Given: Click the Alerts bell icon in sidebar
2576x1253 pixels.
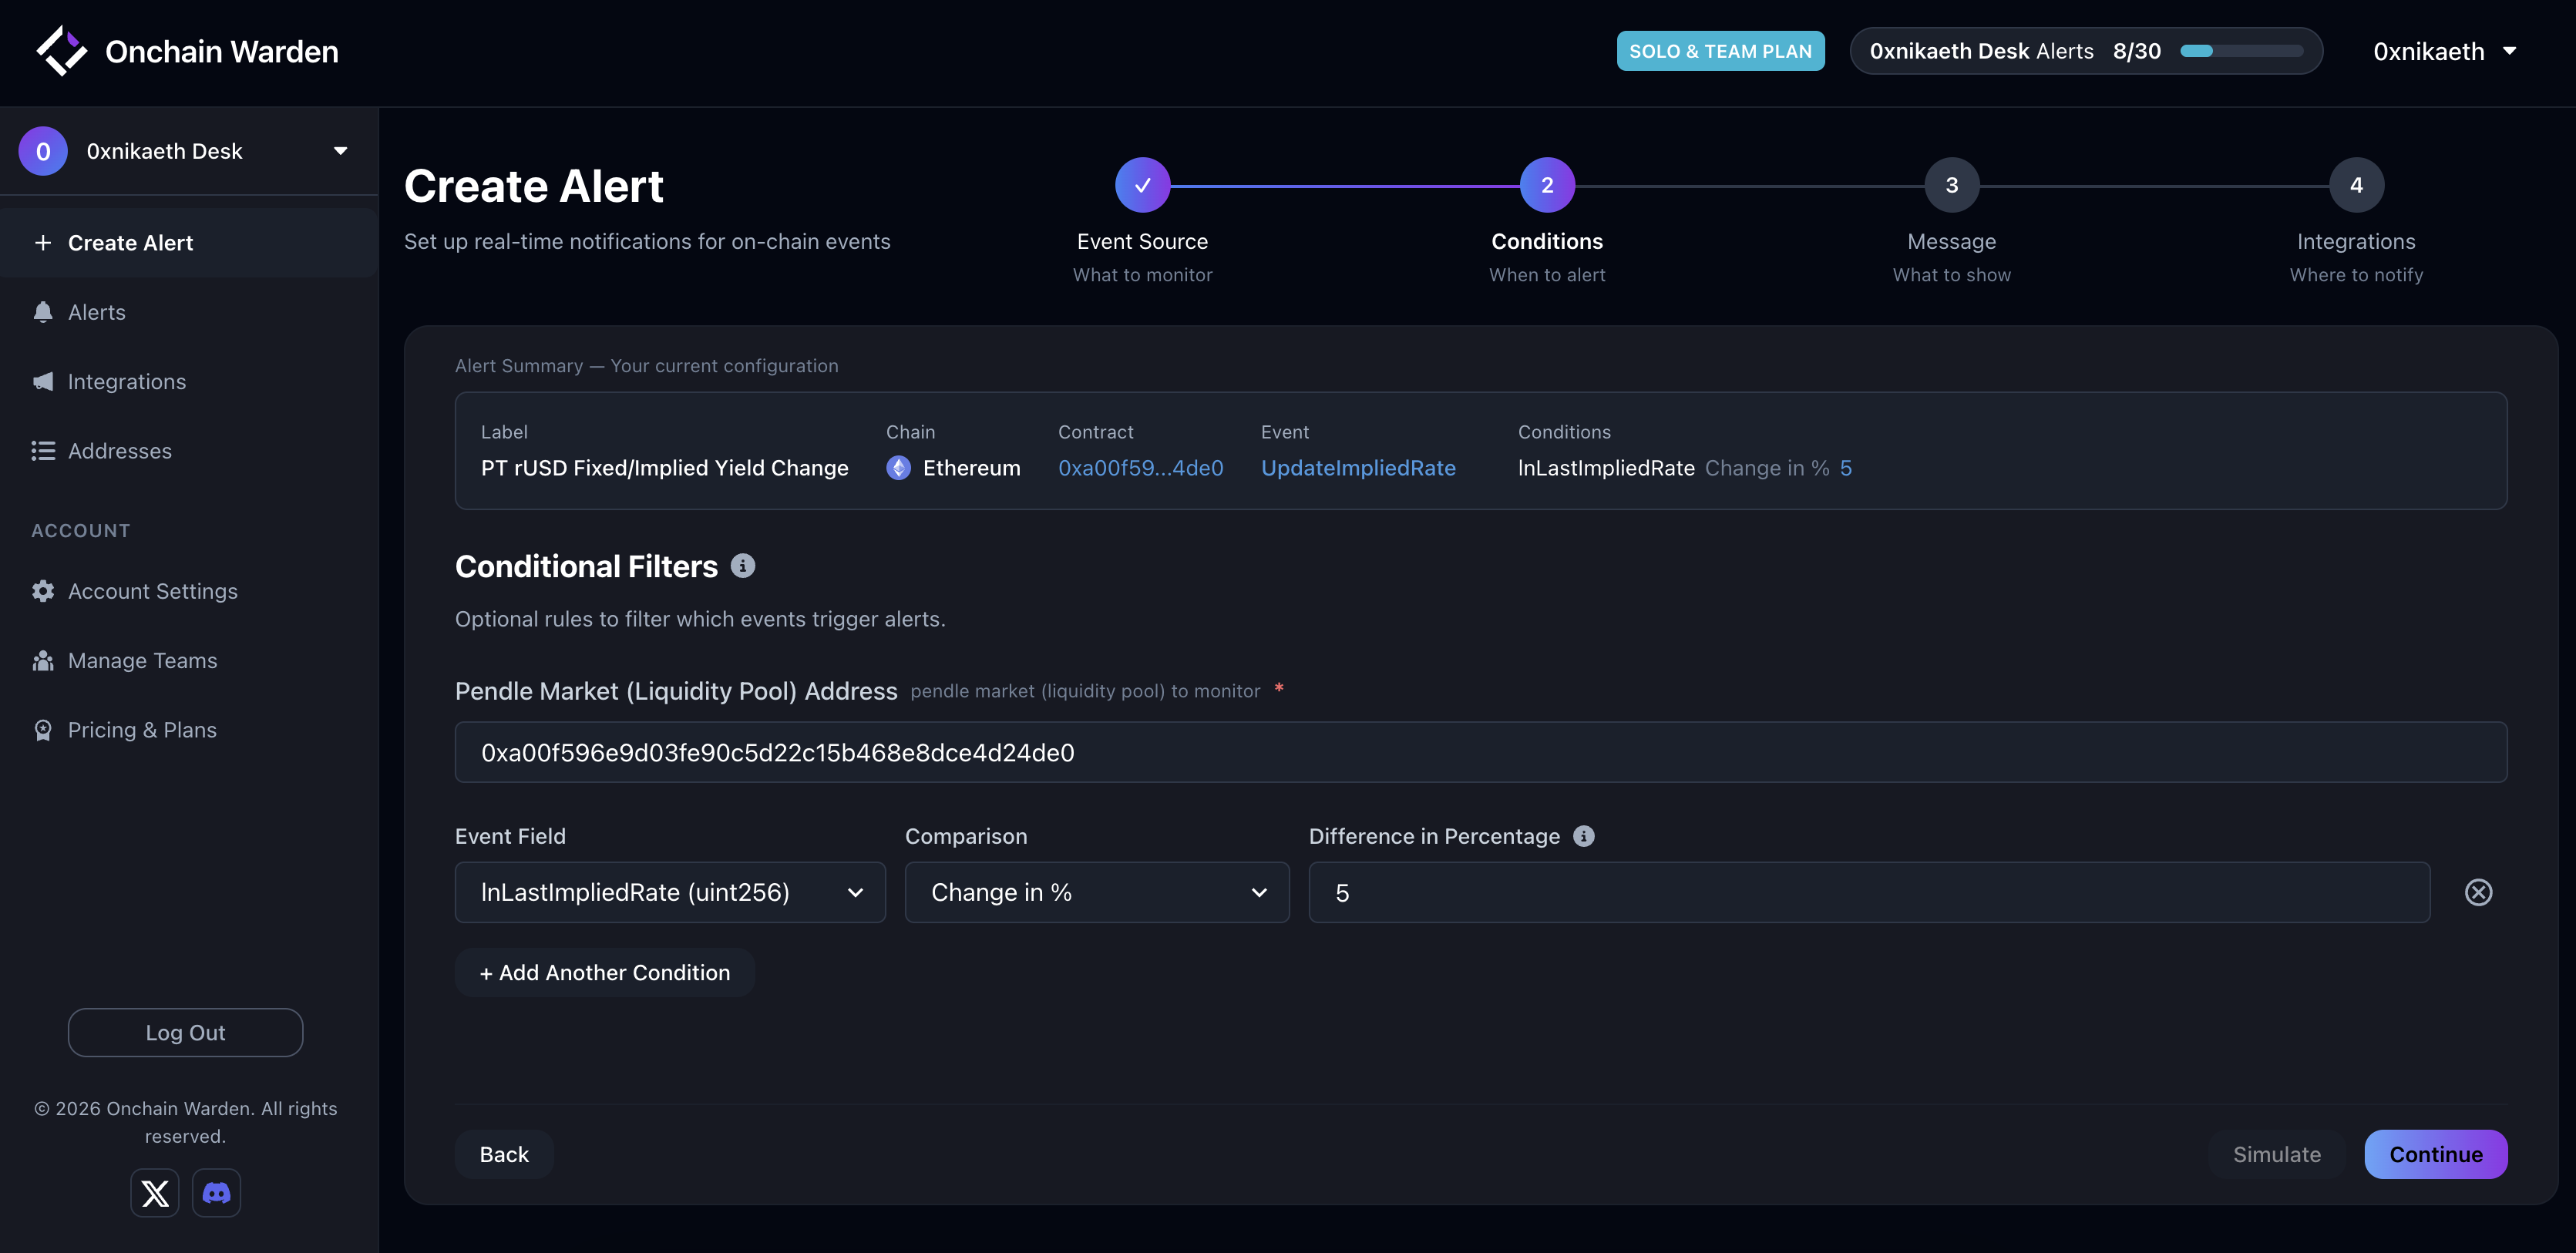Looking at the screenshot, I should [43, 312].
